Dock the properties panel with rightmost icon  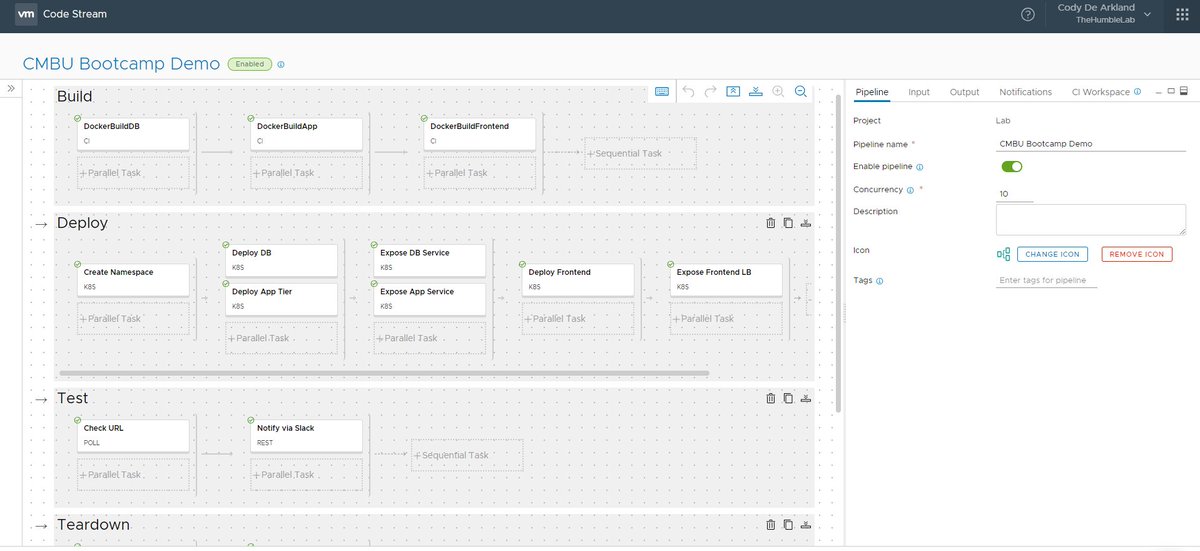1184,91
